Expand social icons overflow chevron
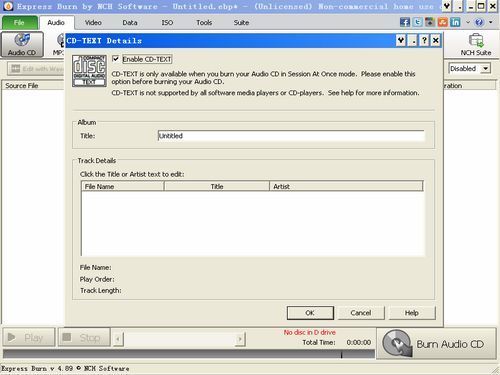500x375 pixels. coord(467,22)
